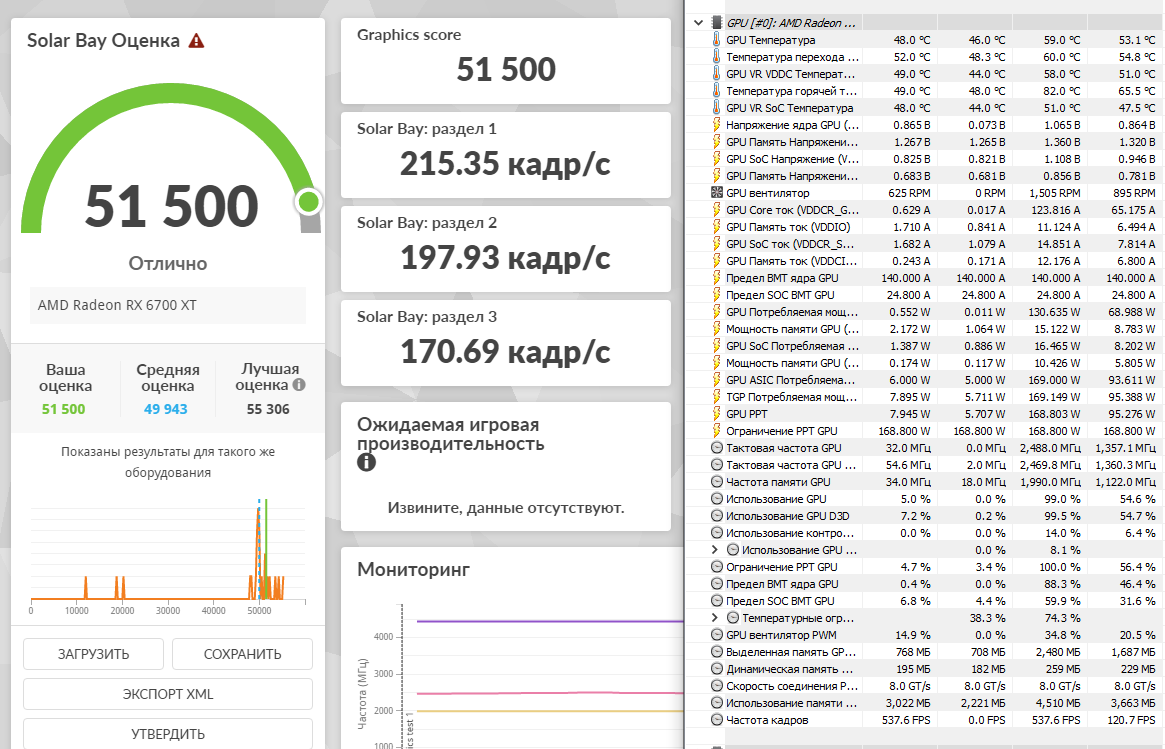The image size is (1165, 749).
Task: Click the СОХРАНИТЬ button
Action: click(x=242, y=654)
